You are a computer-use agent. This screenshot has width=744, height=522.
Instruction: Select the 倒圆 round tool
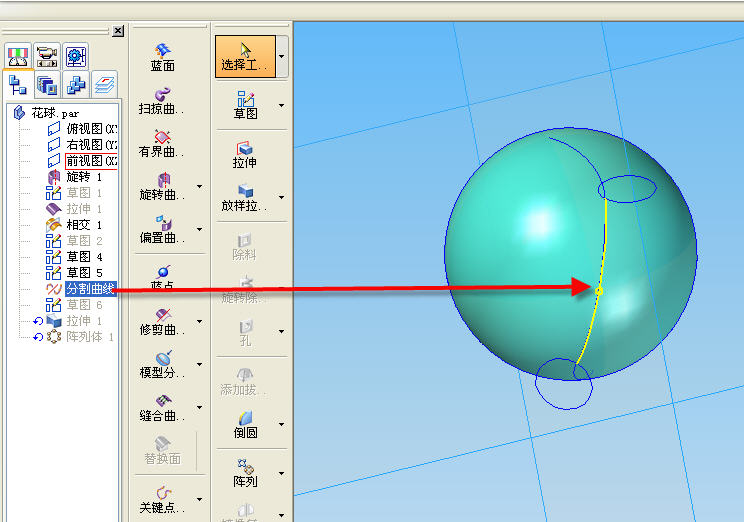point(245,425)
